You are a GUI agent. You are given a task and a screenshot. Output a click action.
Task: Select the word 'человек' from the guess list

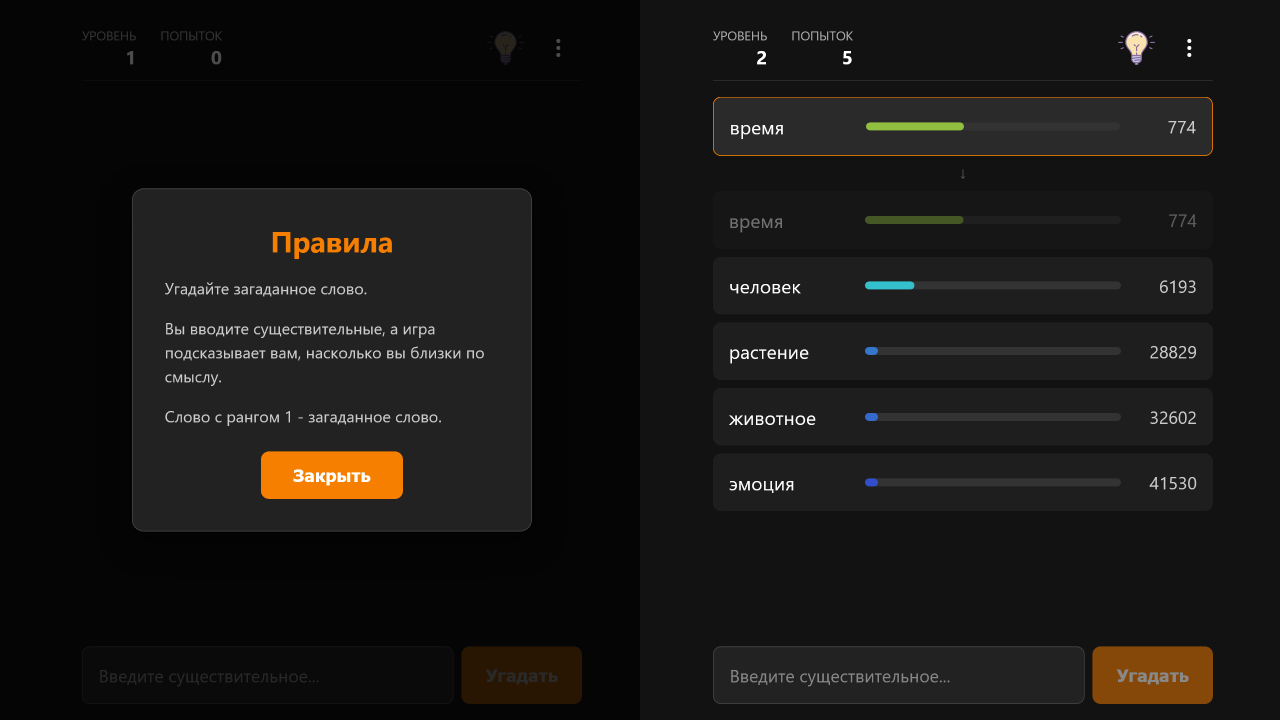click(x=962, y=286)
